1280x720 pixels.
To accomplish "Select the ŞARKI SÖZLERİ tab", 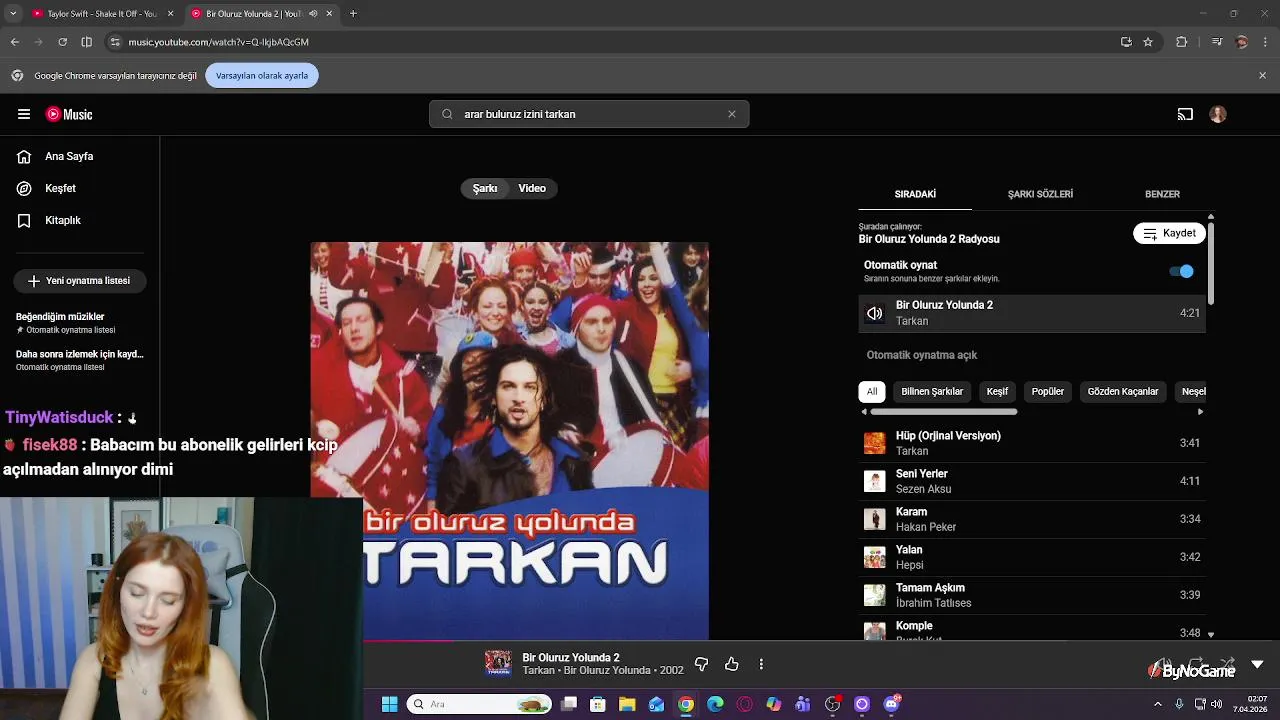I will [x=1040, y=194].
